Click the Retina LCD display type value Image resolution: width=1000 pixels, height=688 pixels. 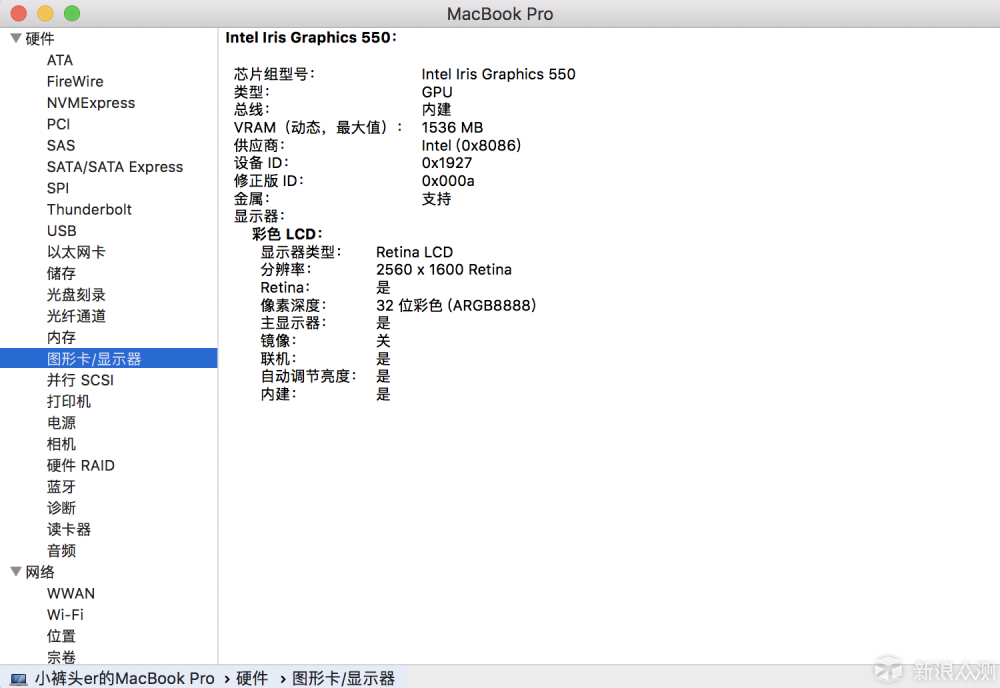pyautogui.click(x=415, y=252)
